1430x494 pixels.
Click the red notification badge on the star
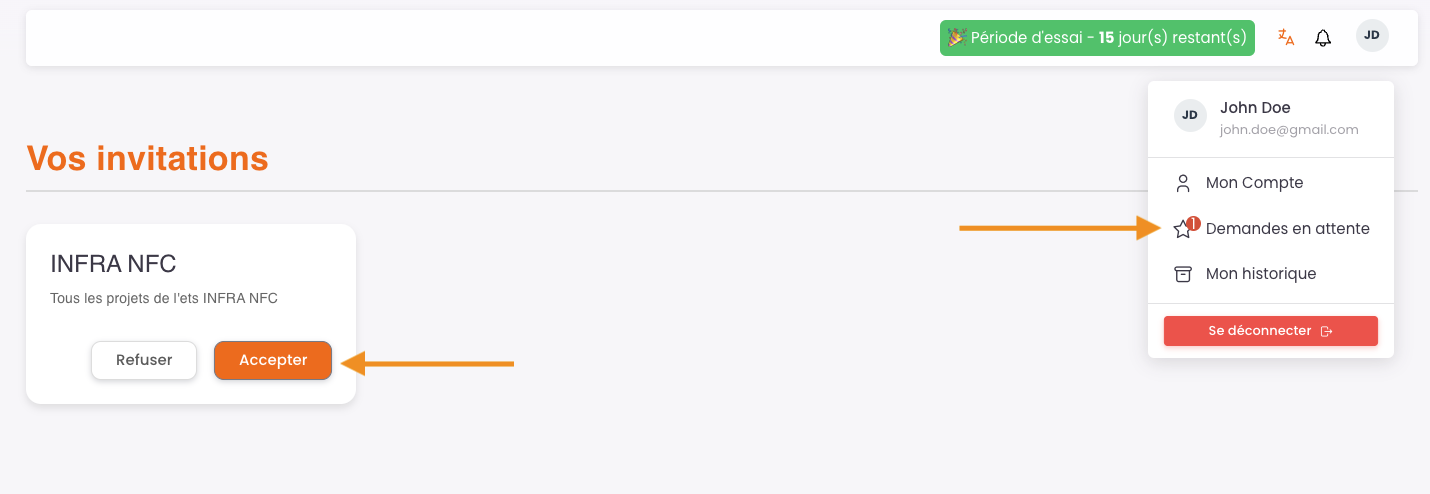pyautogui.click(x=1193, y=223)
